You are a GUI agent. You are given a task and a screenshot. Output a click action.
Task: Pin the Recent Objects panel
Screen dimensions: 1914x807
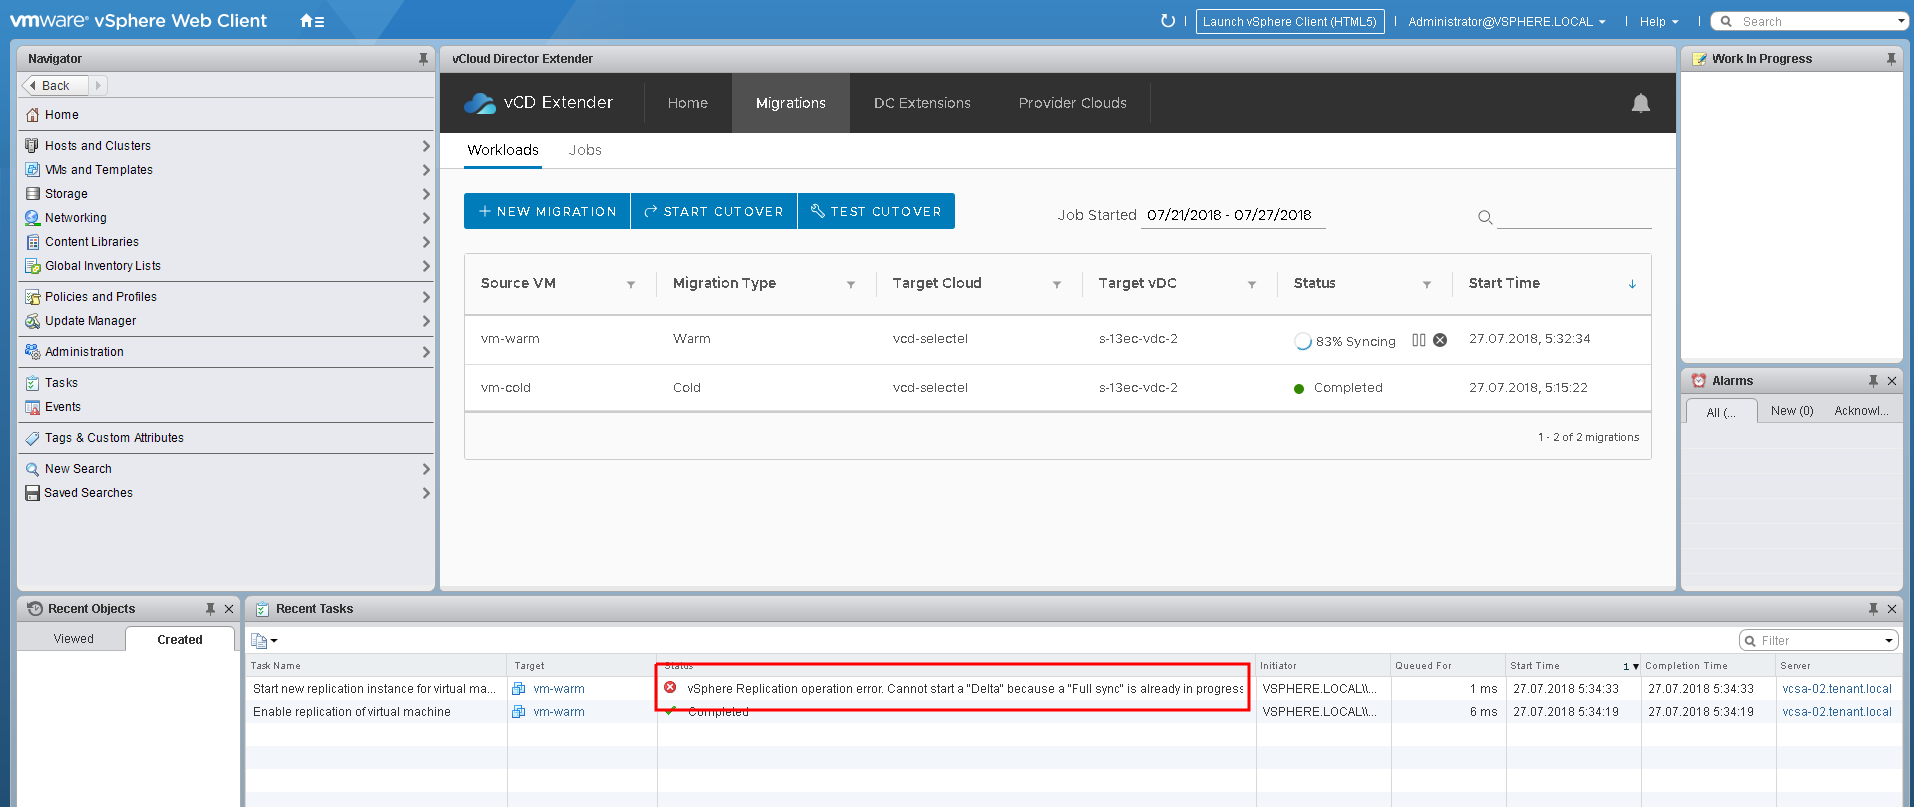pos(210,609)
